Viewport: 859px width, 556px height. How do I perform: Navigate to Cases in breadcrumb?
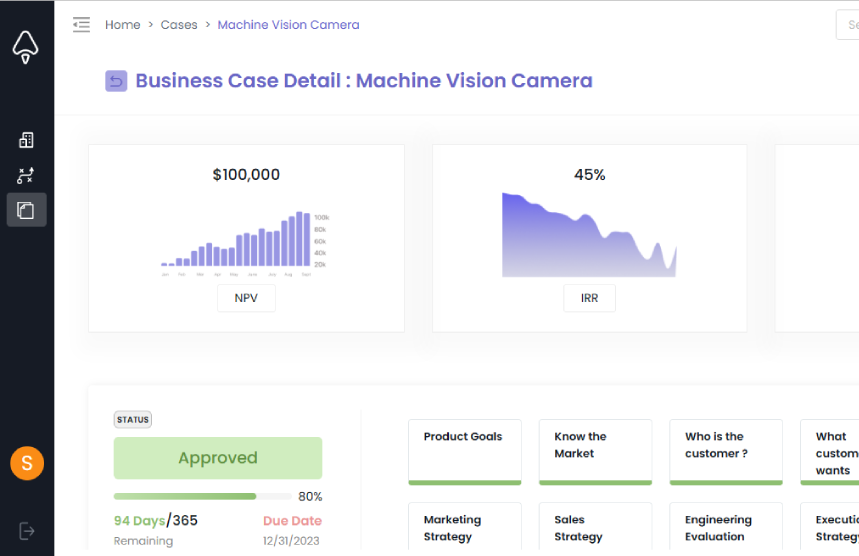point(179,25)
